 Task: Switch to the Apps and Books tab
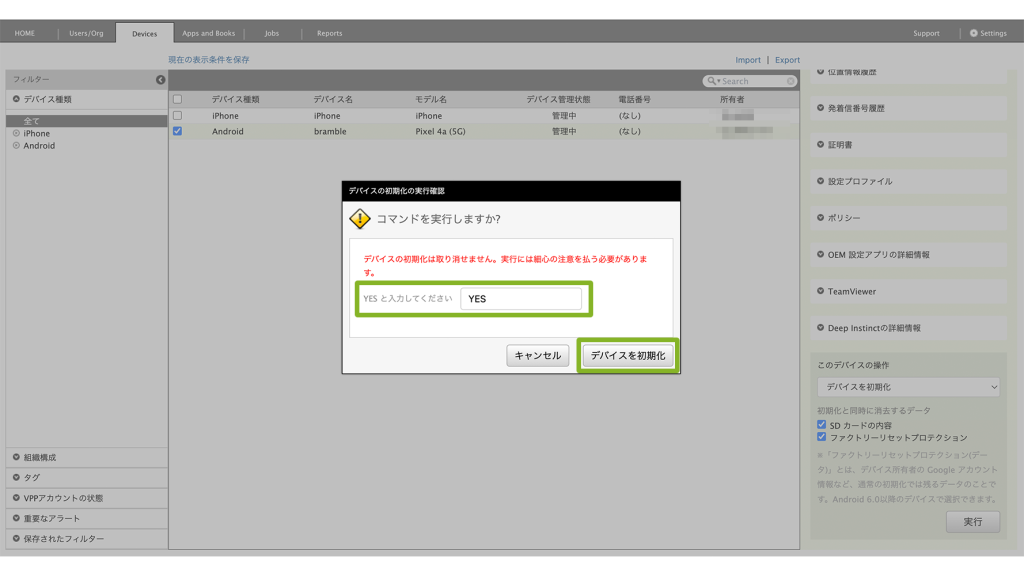[208, 33]
